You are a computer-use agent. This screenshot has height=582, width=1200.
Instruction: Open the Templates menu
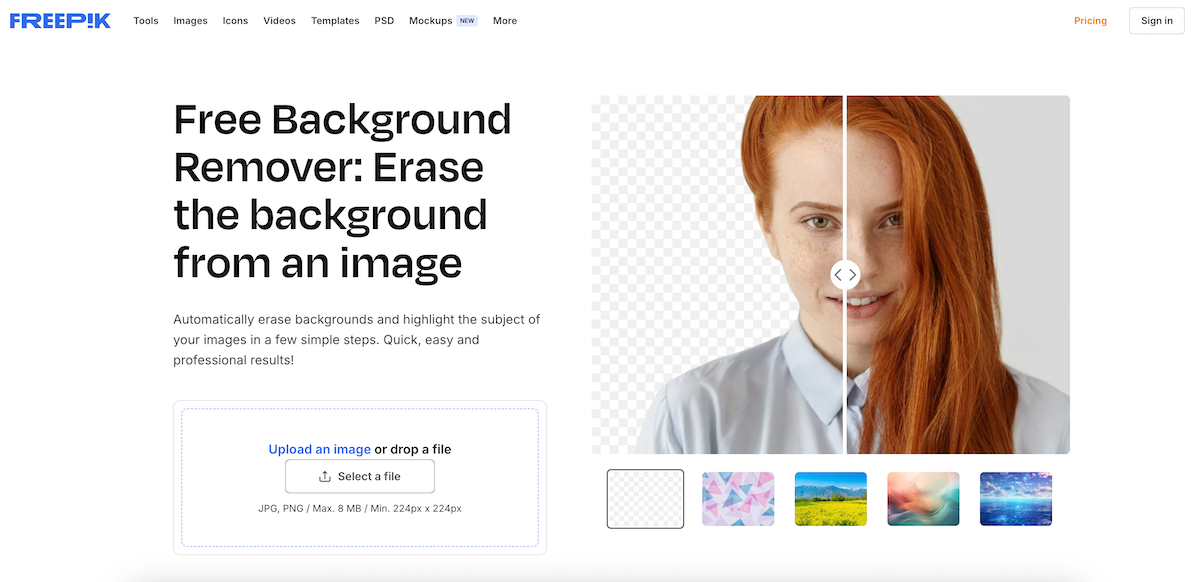pos(335,20)
